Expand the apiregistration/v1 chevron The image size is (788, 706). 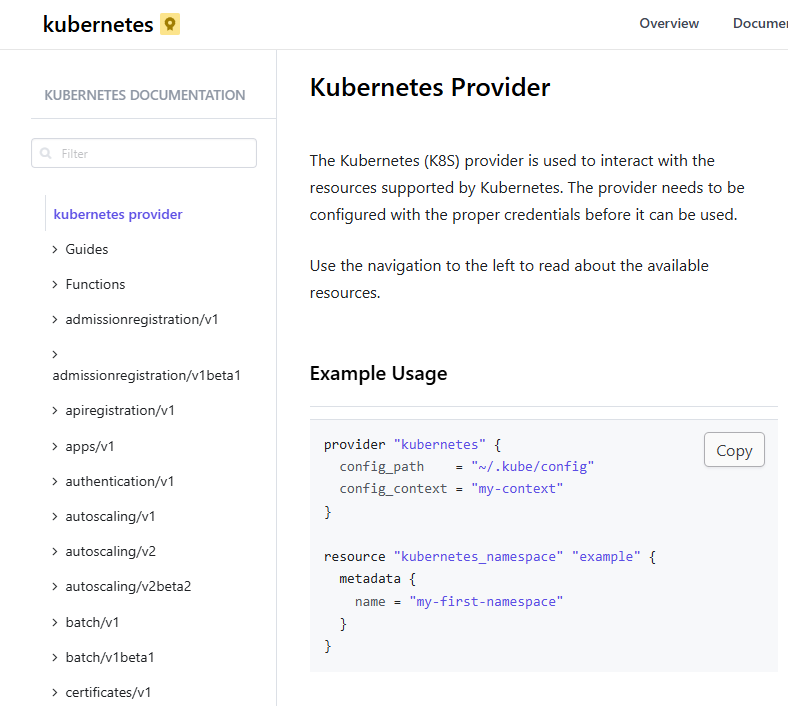click(x=55, y=411)
